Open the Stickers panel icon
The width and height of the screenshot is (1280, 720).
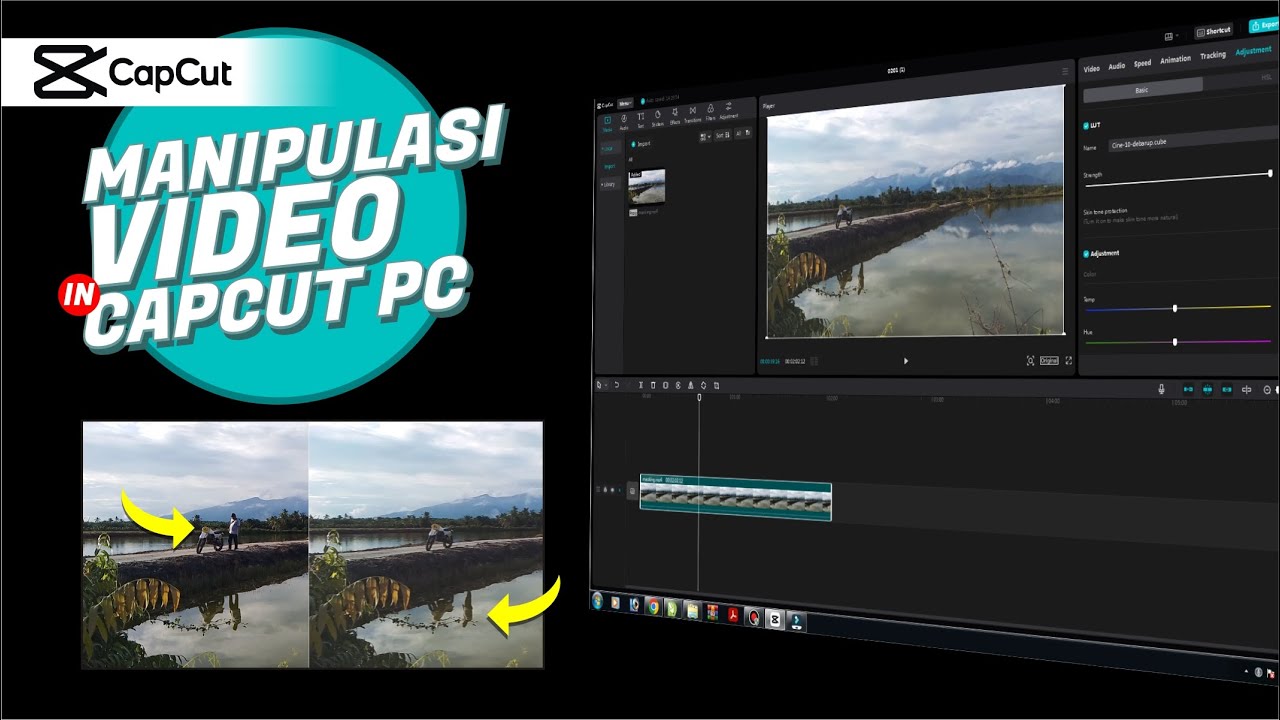pos(658,114)
